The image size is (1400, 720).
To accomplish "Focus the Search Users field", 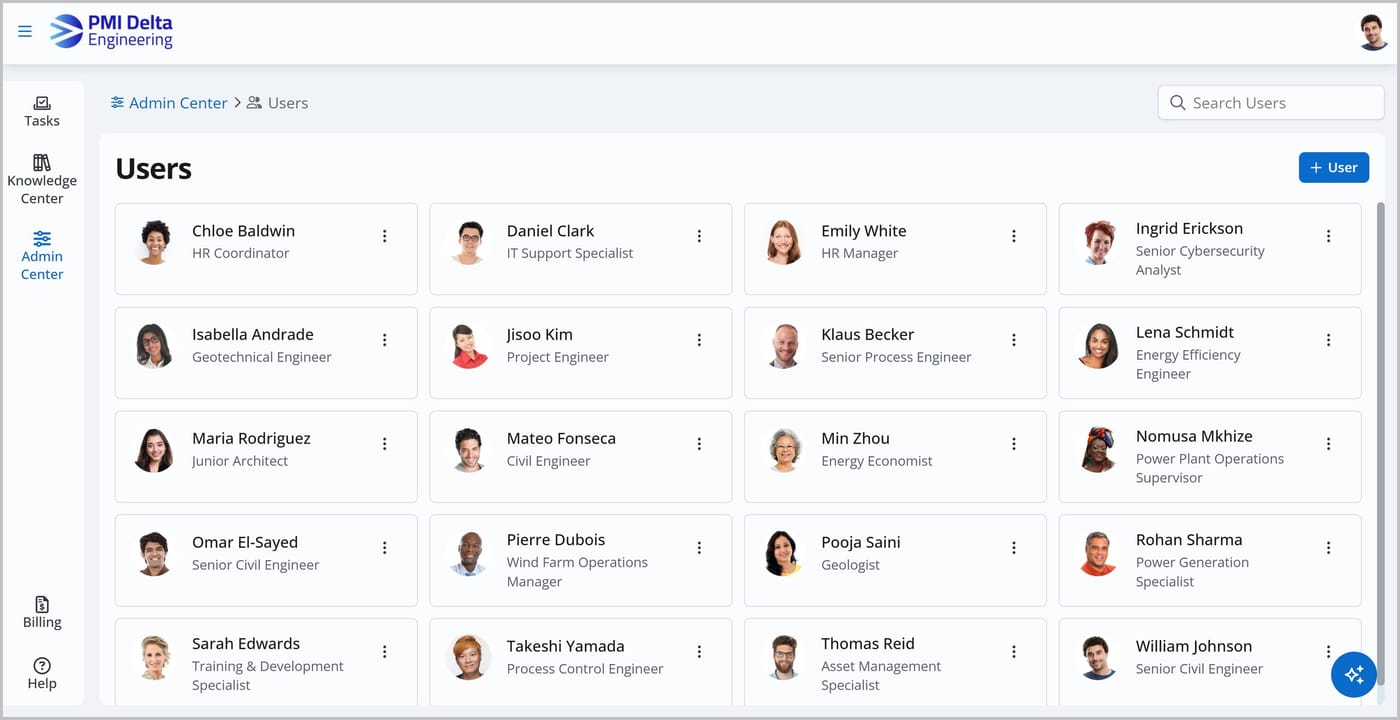I will point(1271,103).
